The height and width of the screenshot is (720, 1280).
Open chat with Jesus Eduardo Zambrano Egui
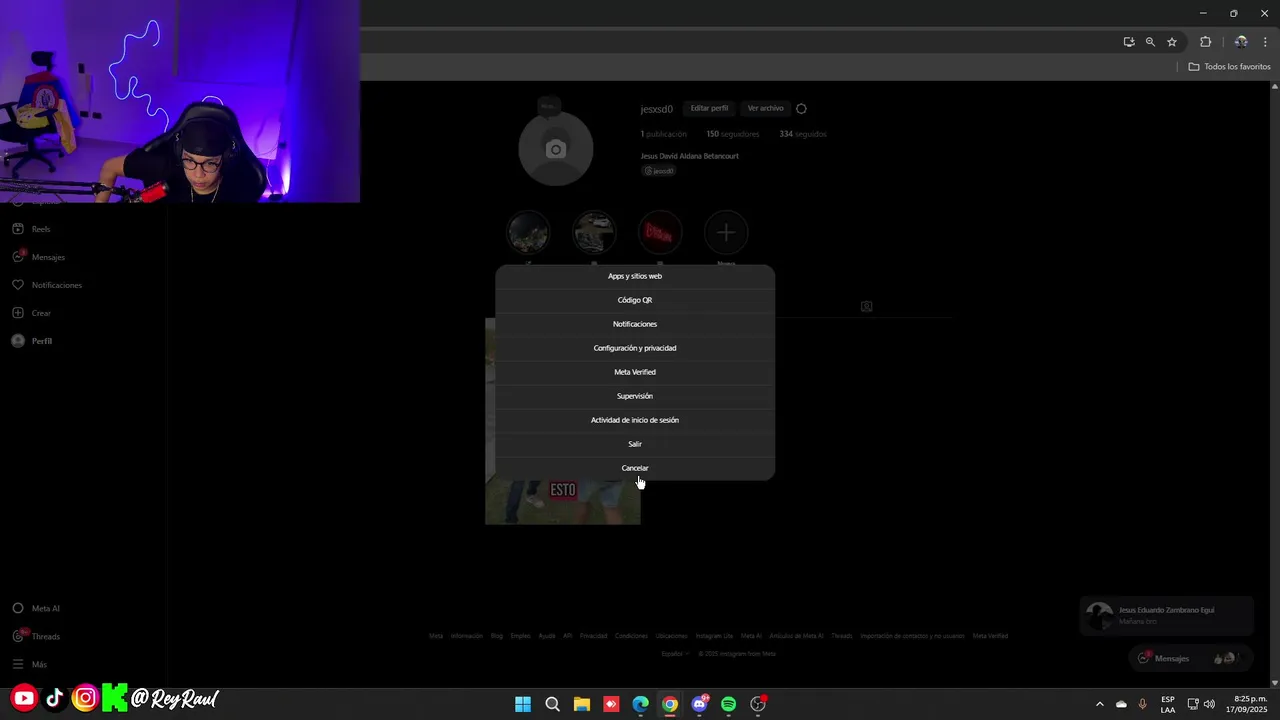[1166, 615]
